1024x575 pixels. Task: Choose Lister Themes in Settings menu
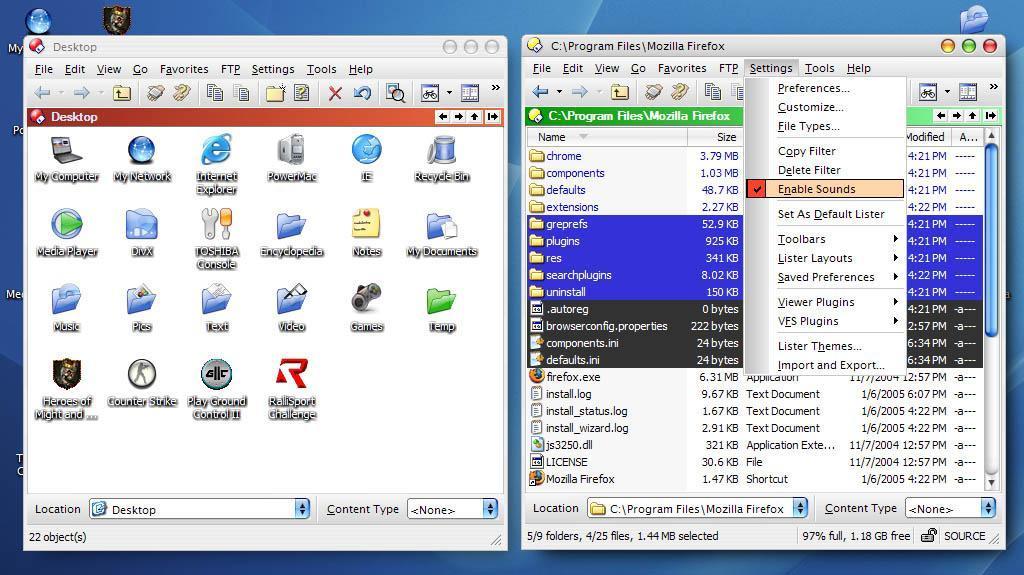tap(820, 346)
